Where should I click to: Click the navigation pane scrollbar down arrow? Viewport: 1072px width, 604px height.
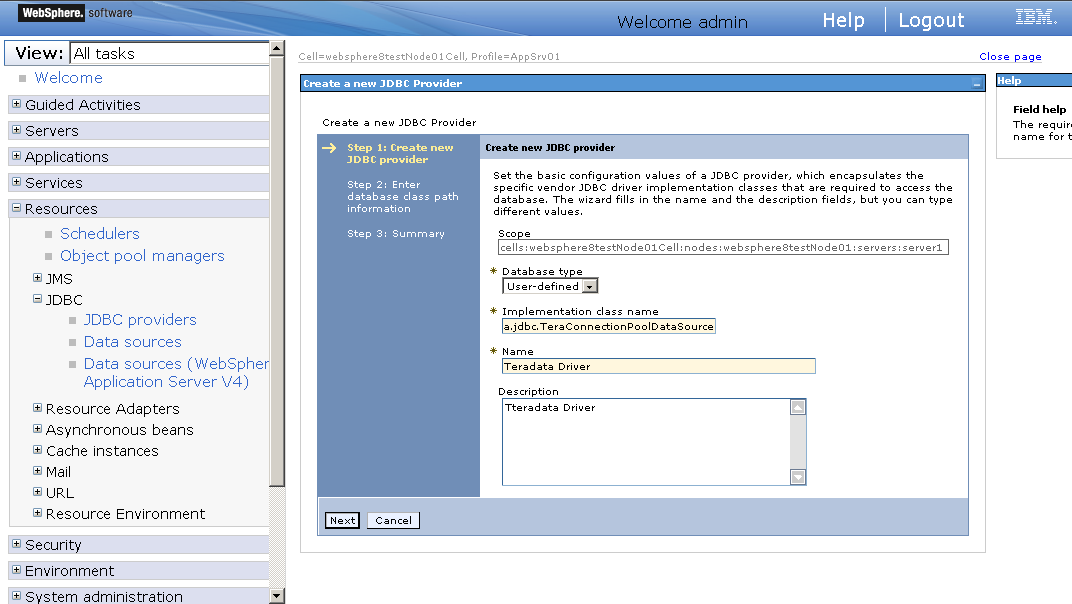click(x=276, y=594)
